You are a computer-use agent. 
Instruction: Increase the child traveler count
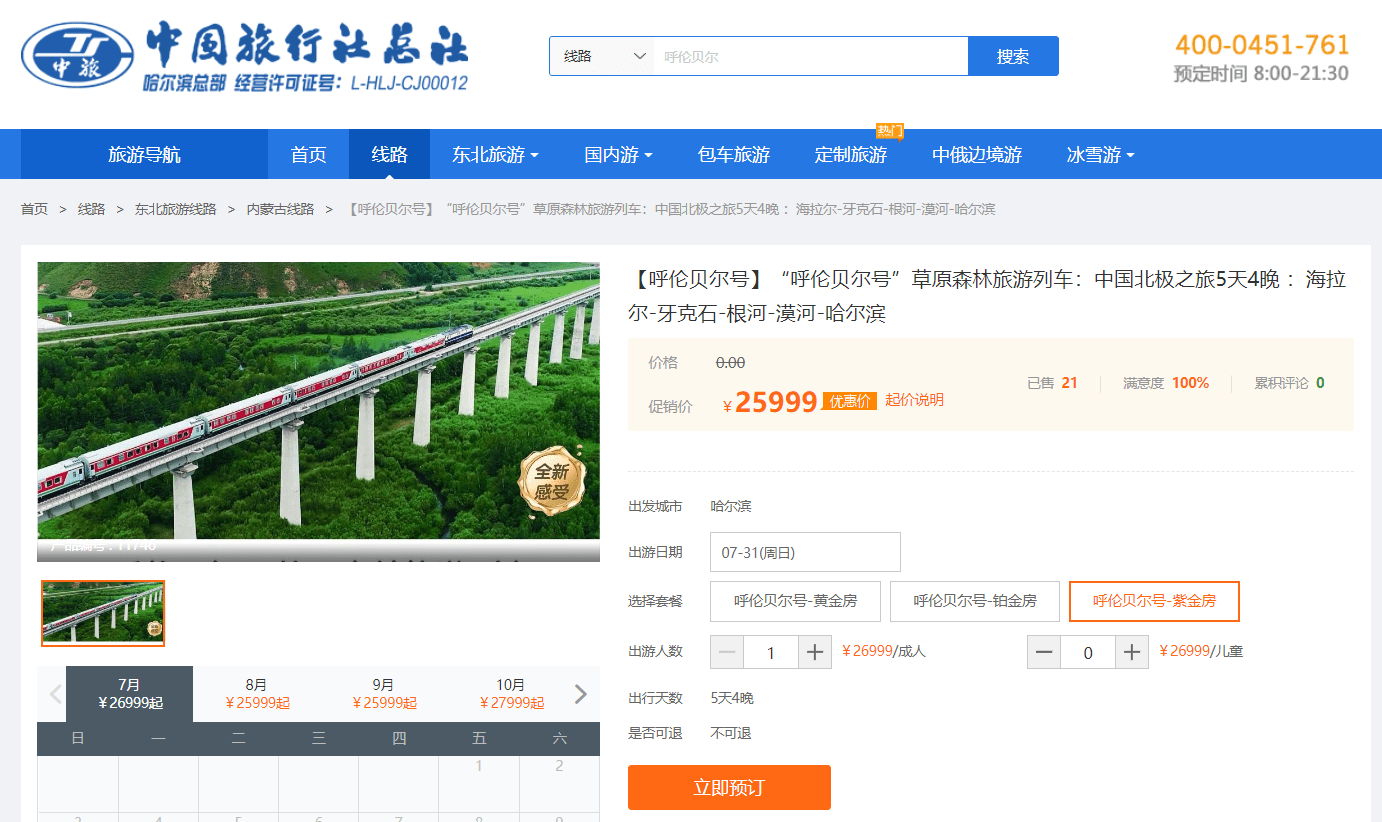(1132, 652)
